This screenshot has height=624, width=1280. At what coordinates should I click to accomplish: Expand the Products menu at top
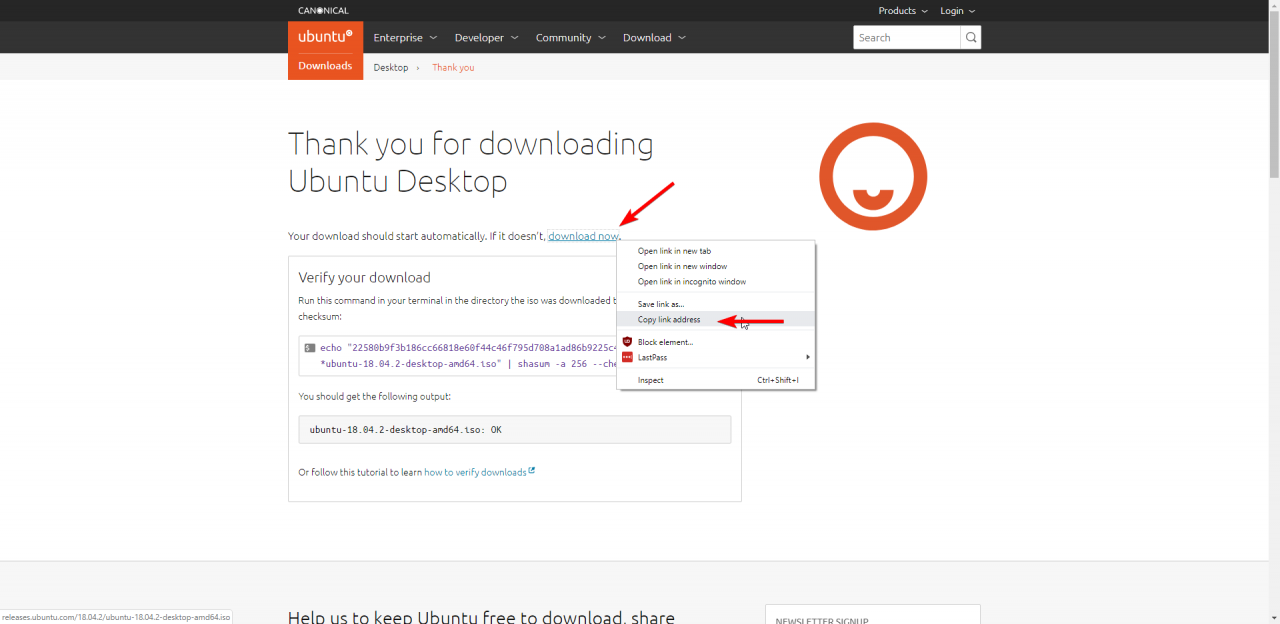[903, 11]
